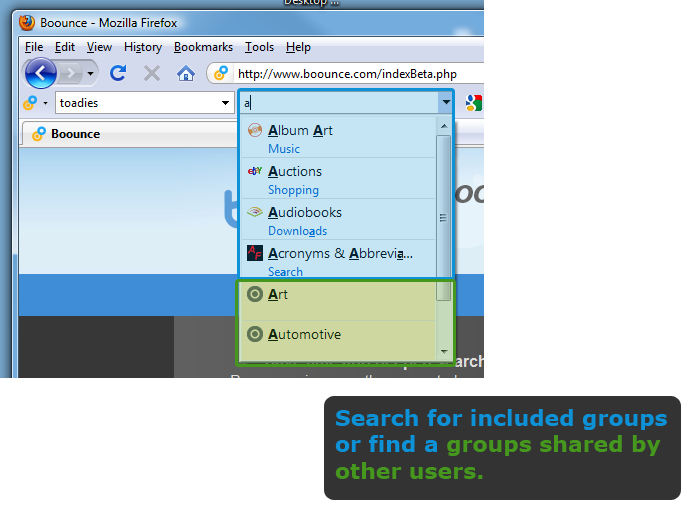
Task: Click the Audiobooks icon
Action: (x=255, y=212)
